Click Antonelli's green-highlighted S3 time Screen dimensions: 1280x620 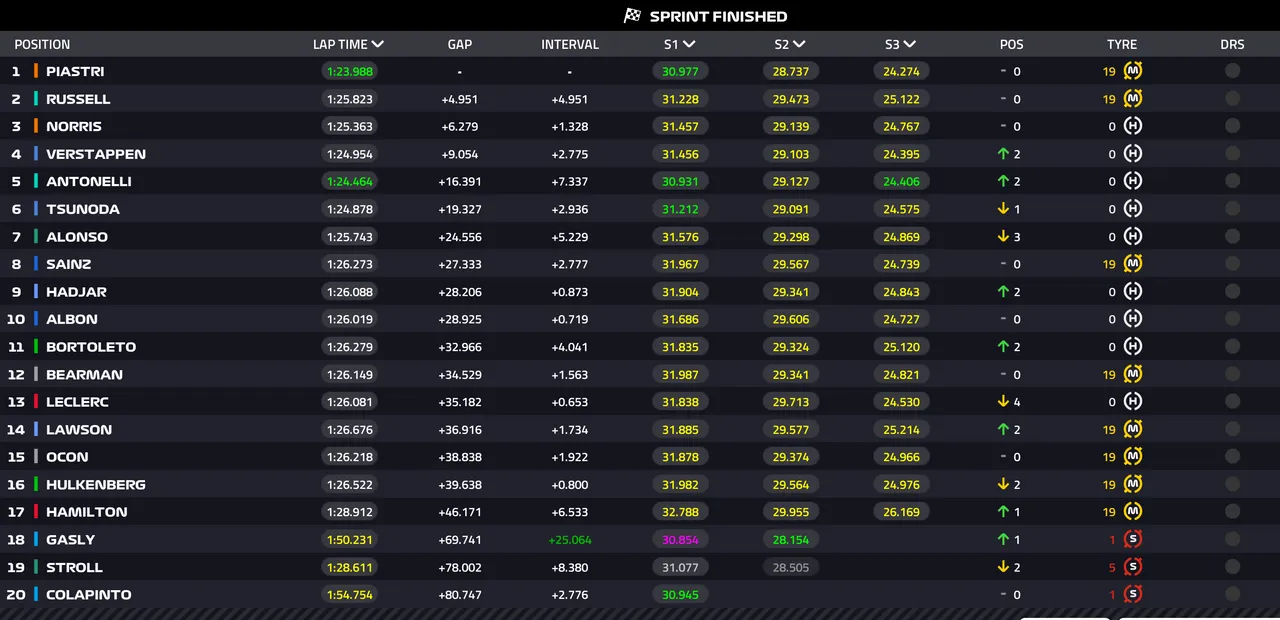tap(899, 181)
